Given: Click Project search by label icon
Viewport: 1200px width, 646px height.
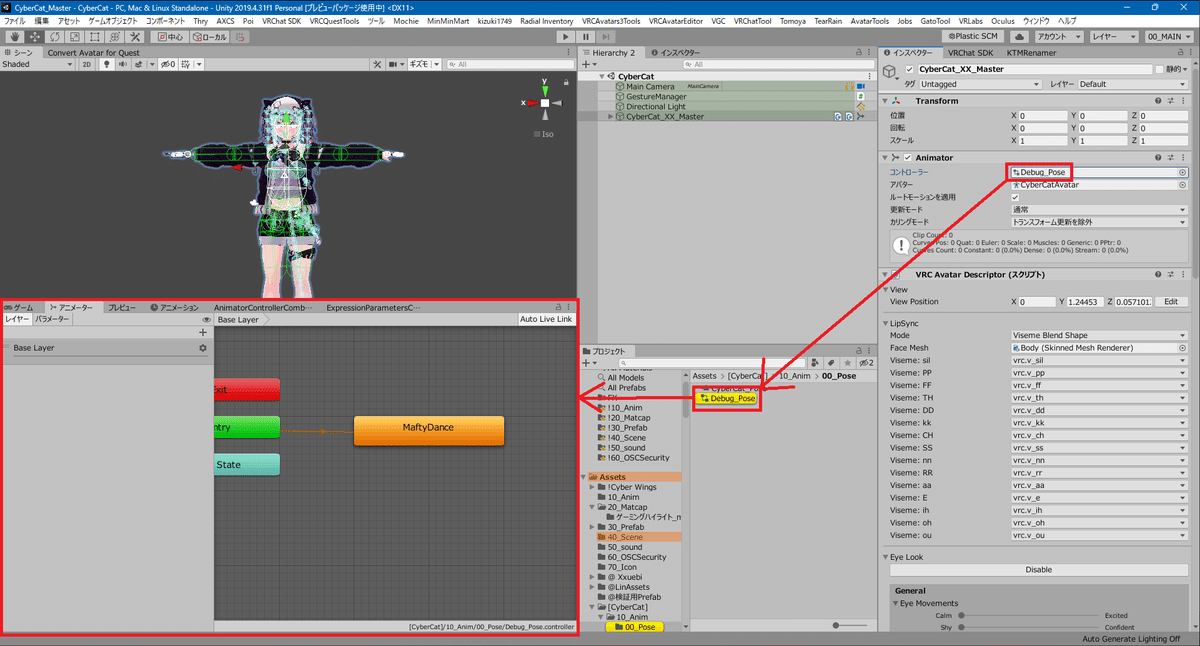Looking at the screenshot, I should [830, 363].
